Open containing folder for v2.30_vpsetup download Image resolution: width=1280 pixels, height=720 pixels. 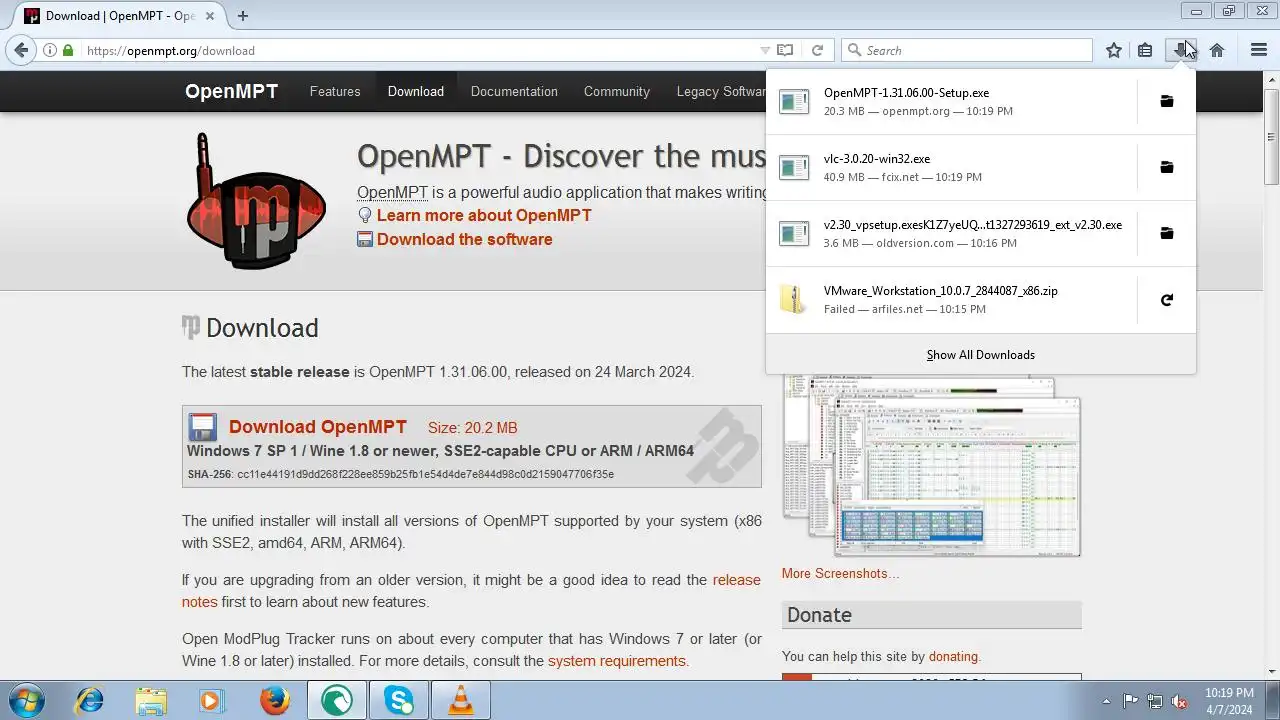[1166, 233]
